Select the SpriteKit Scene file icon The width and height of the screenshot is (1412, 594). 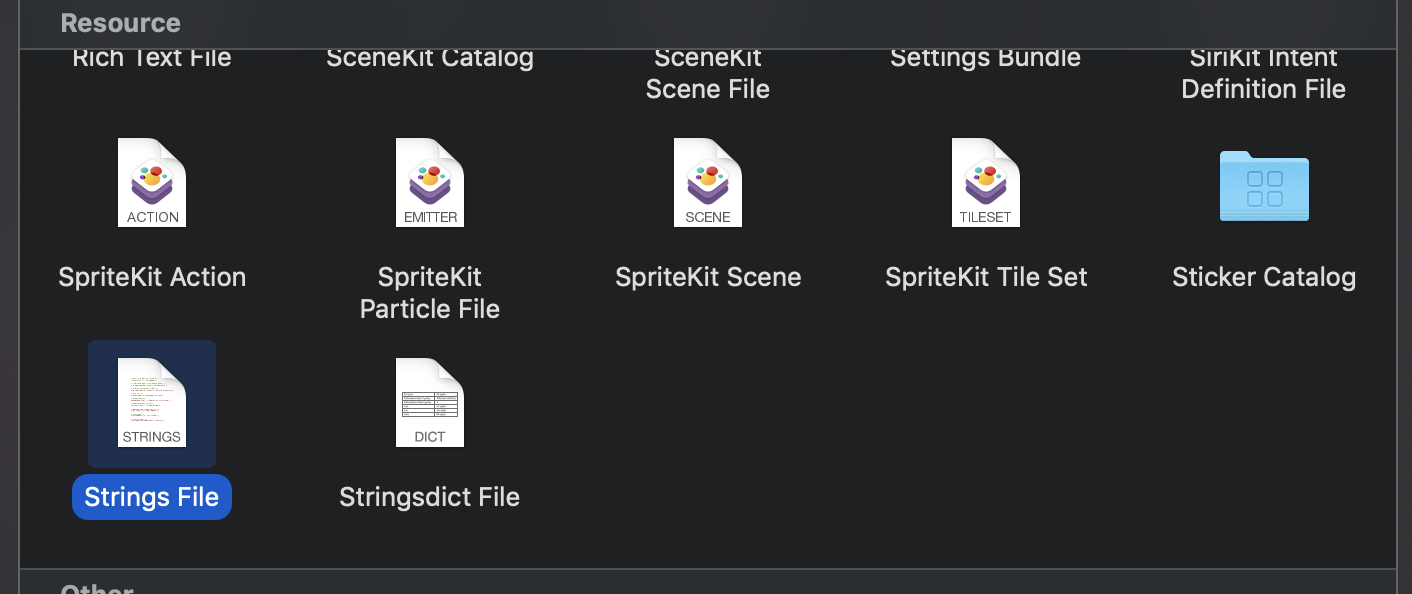point(708,183)
